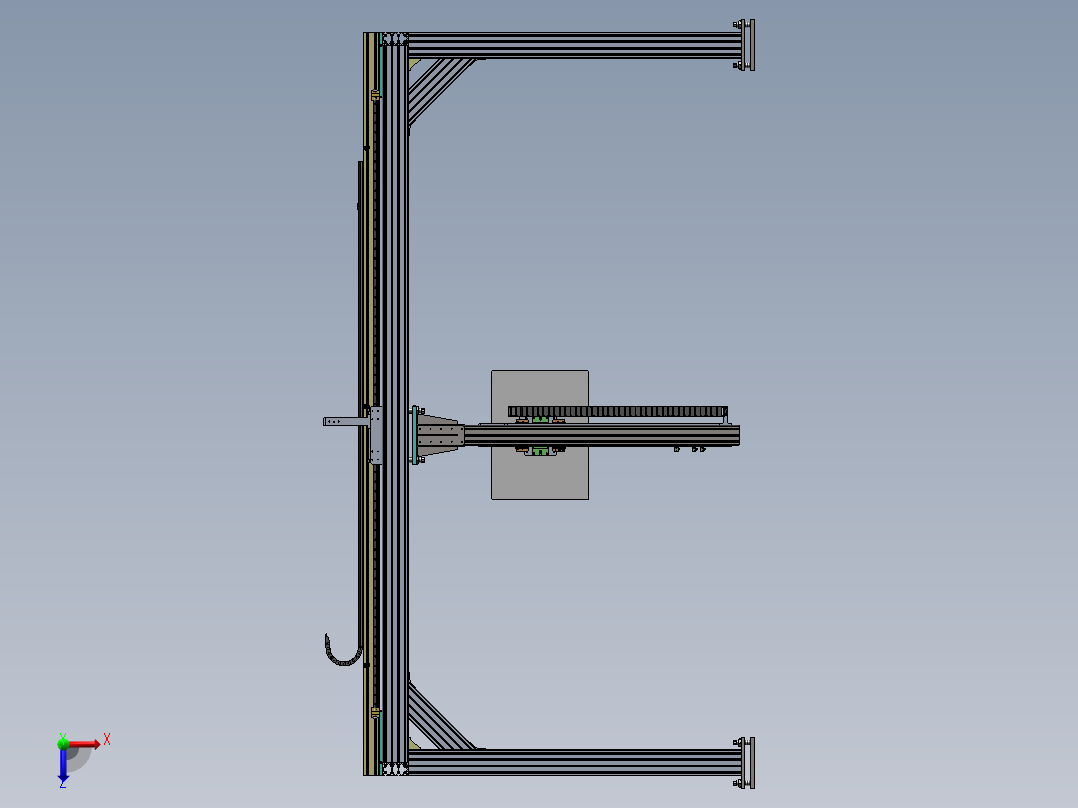The height and width of the screenshot is (808, 1078).
Task: Click the green Y axis ball of the triad
Action: click(x=63, y=743)
